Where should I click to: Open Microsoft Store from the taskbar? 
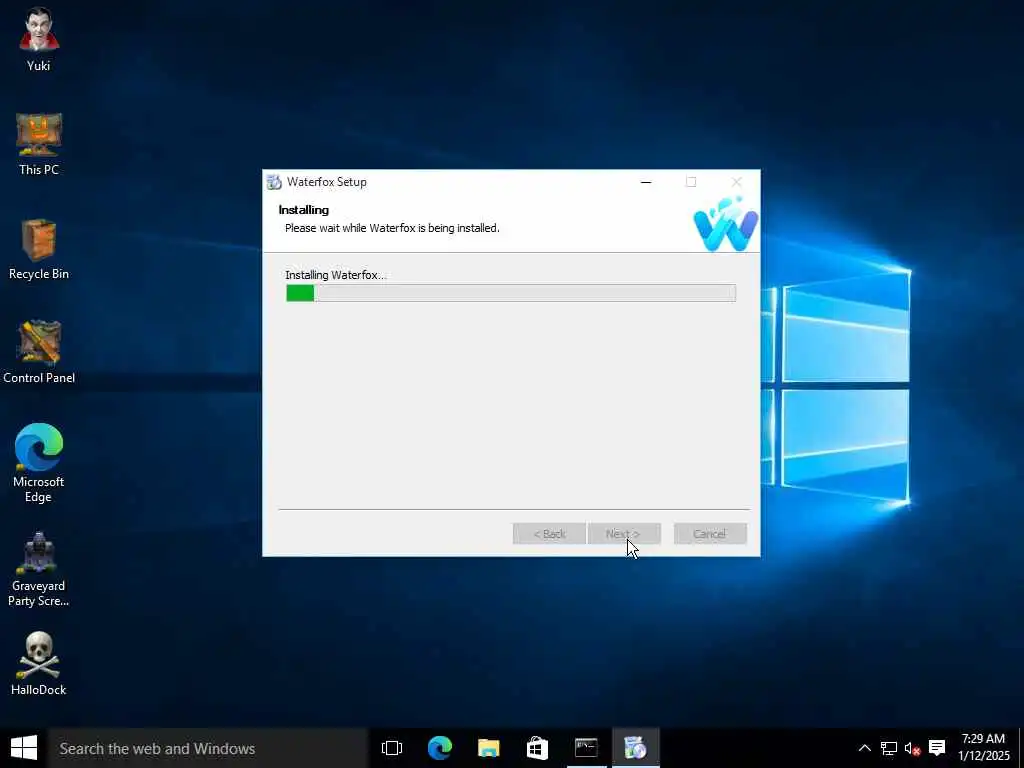(537, 748)
